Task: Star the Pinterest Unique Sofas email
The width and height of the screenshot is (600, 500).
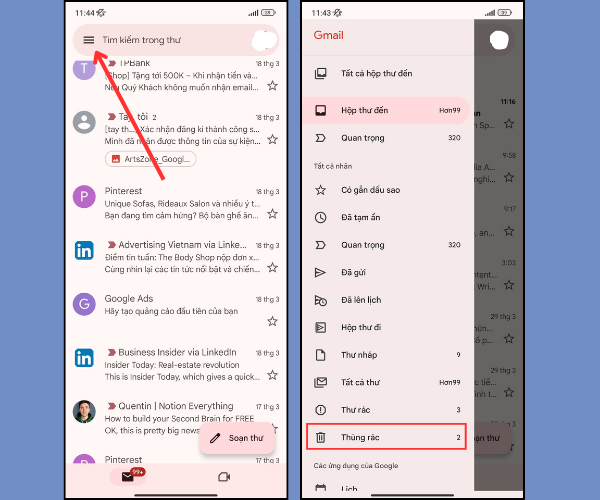Action: tap(272, 213)
